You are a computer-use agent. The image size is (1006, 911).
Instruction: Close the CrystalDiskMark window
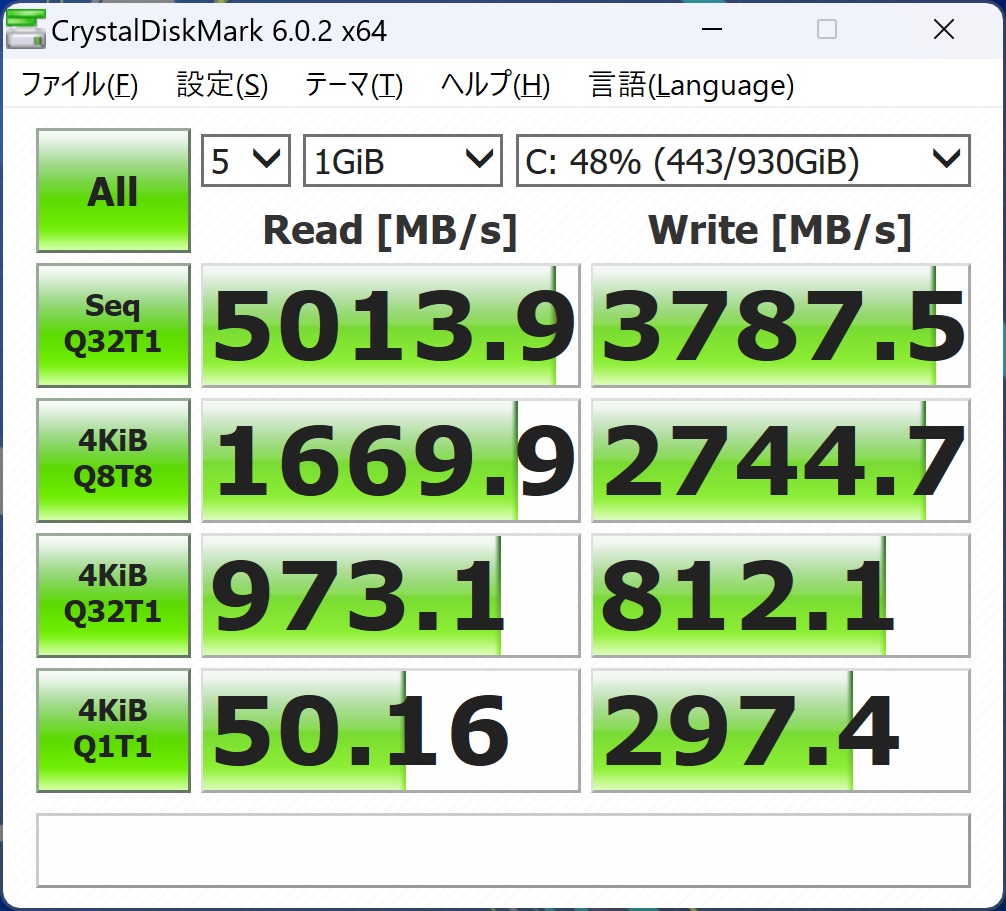(944, 30)
